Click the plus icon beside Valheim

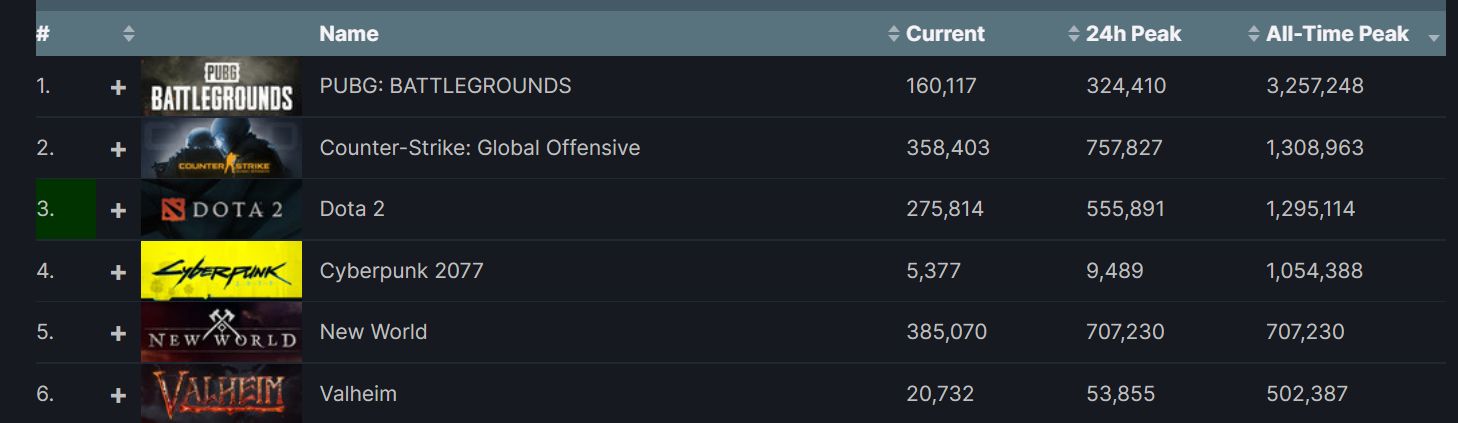(x=118, y=395)
